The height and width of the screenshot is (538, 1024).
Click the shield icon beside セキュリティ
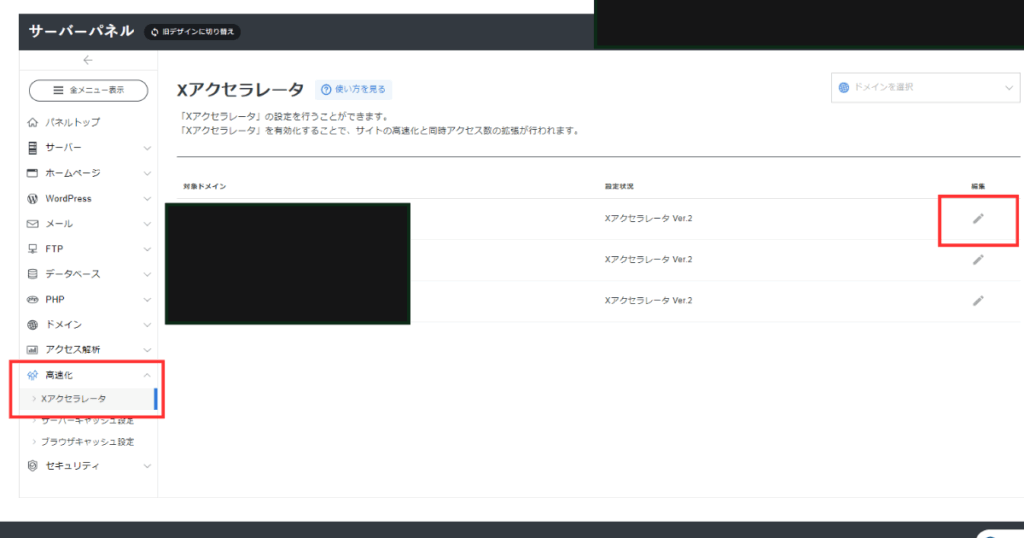click(x=33, y=466)
